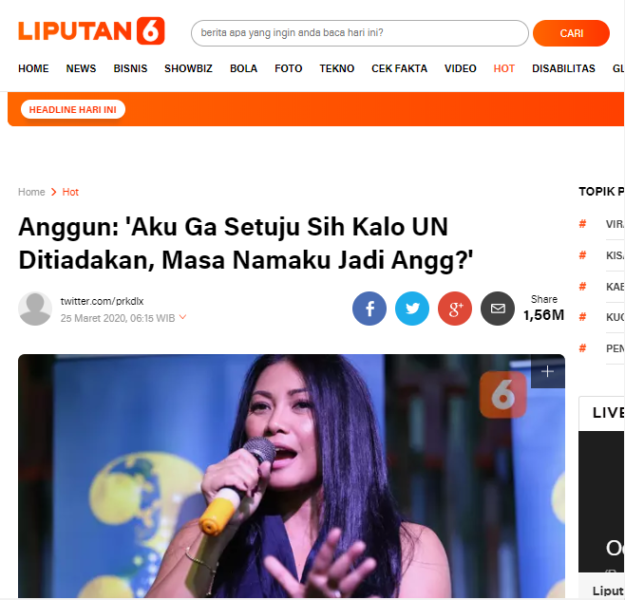The height and width of the screenshot is (600, 625).
Task: Click the hashtag icon beside VIR topic
Action: (582, 224)
